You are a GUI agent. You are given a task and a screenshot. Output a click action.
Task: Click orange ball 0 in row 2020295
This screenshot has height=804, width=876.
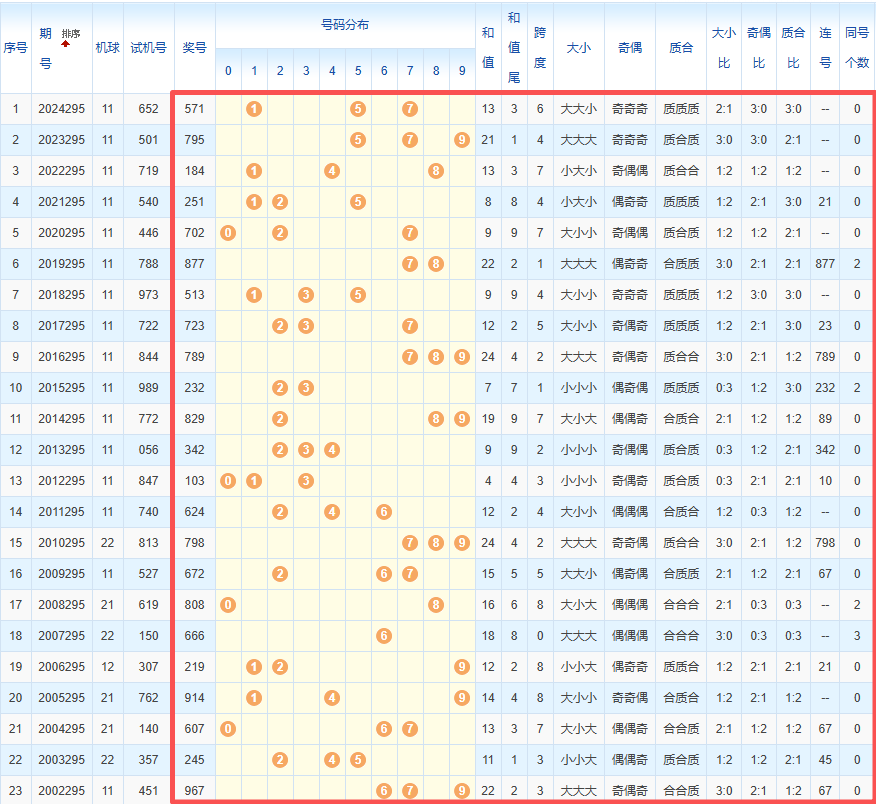point(228,233)
